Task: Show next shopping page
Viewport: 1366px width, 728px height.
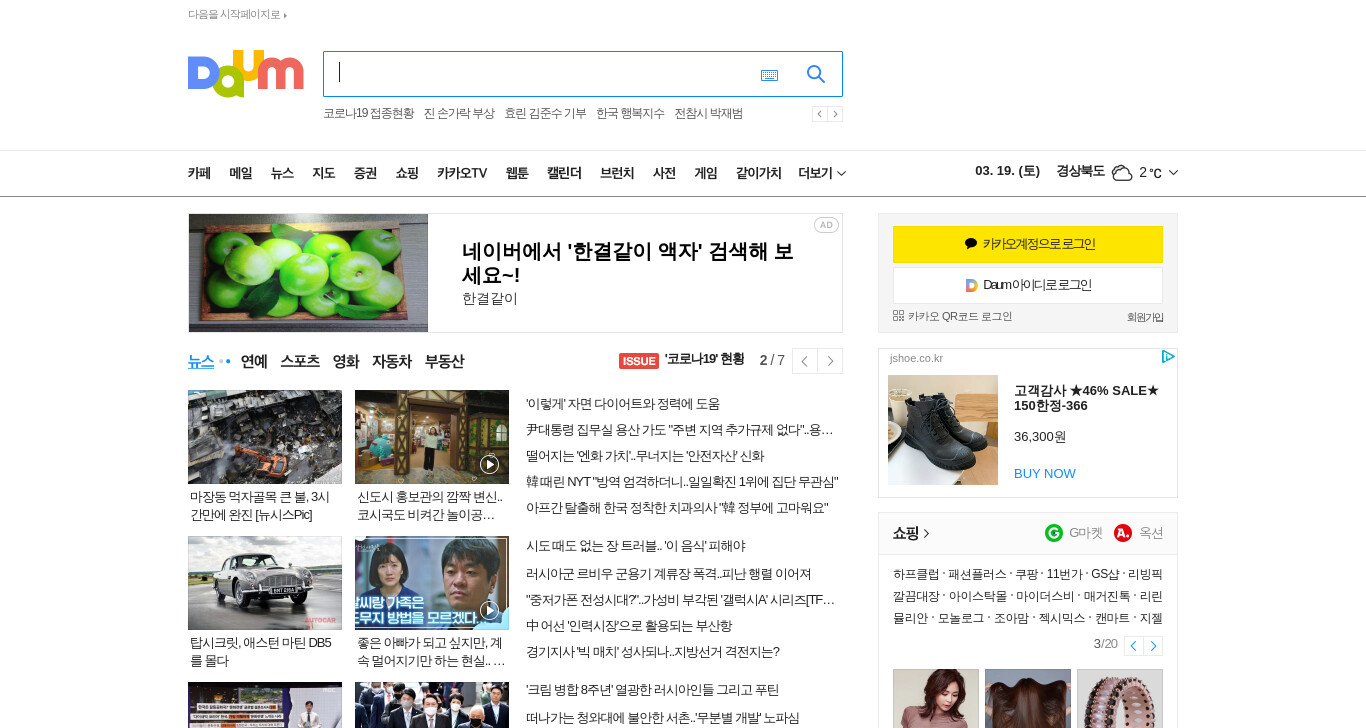Action: pos(1153,646)
